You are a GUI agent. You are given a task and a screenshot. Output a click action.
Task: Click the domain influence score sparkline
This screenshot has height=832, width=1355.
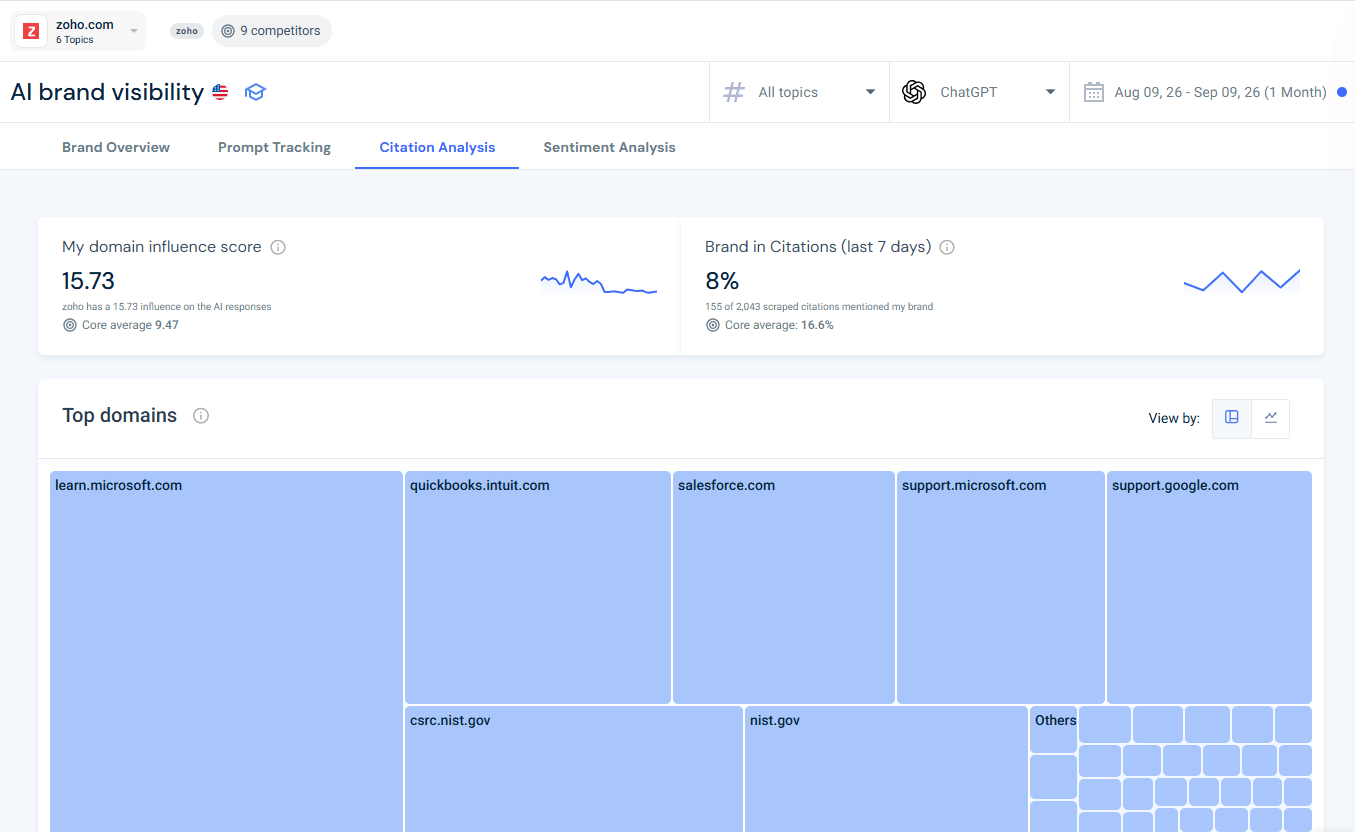599,282
